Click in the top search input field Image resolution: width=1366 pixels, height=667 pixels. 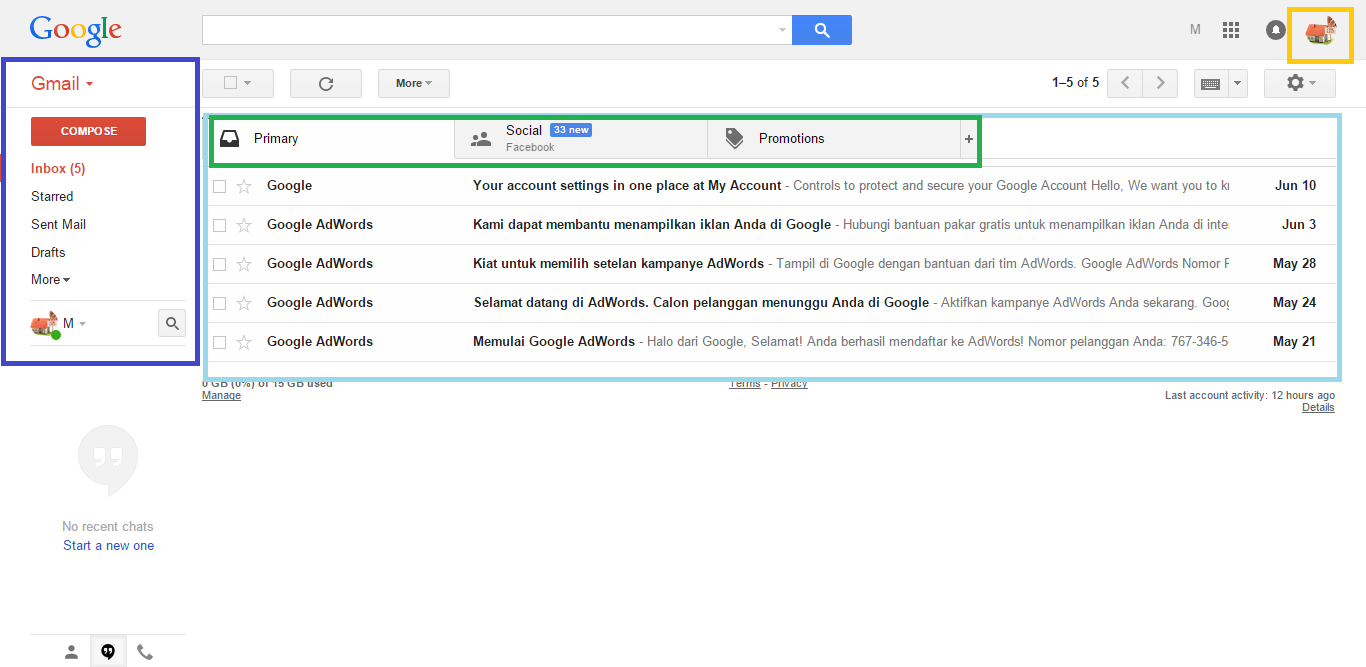pos(490,30)
